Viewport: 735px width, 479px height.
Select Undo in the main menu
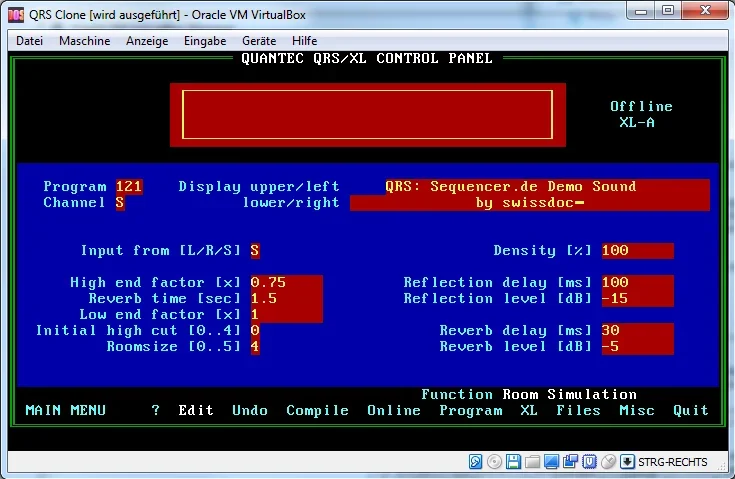pyautogui.click(x=250, y=410)
